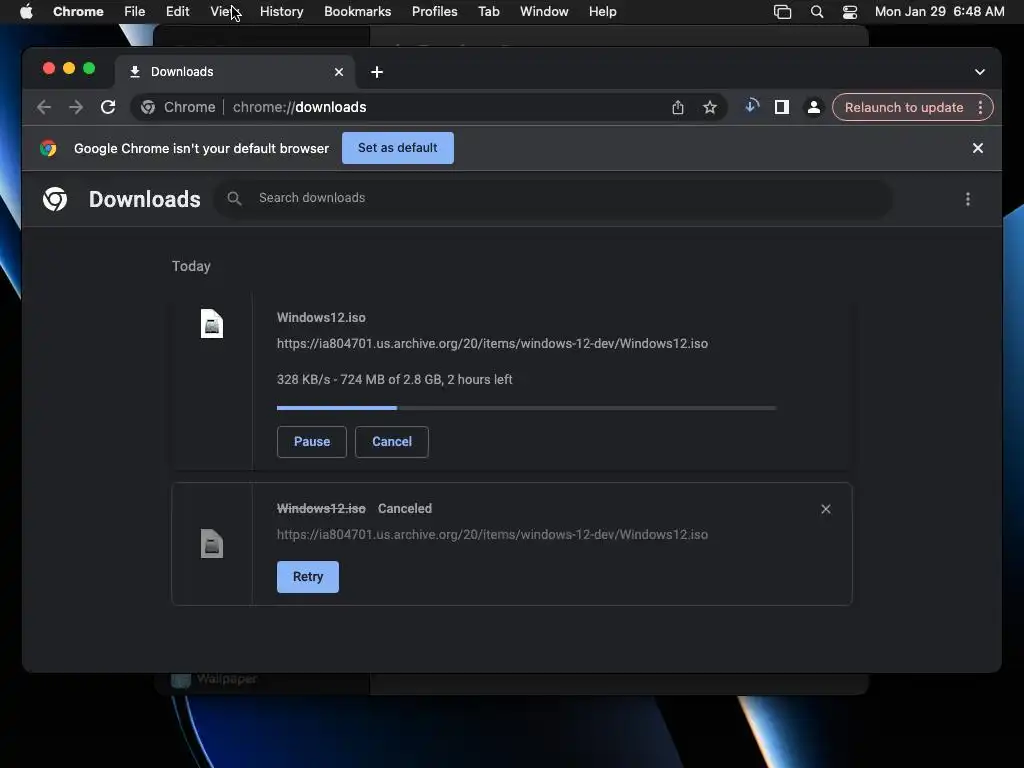
Task: Open the Bookmarks menu
Action: coord(357,11)
